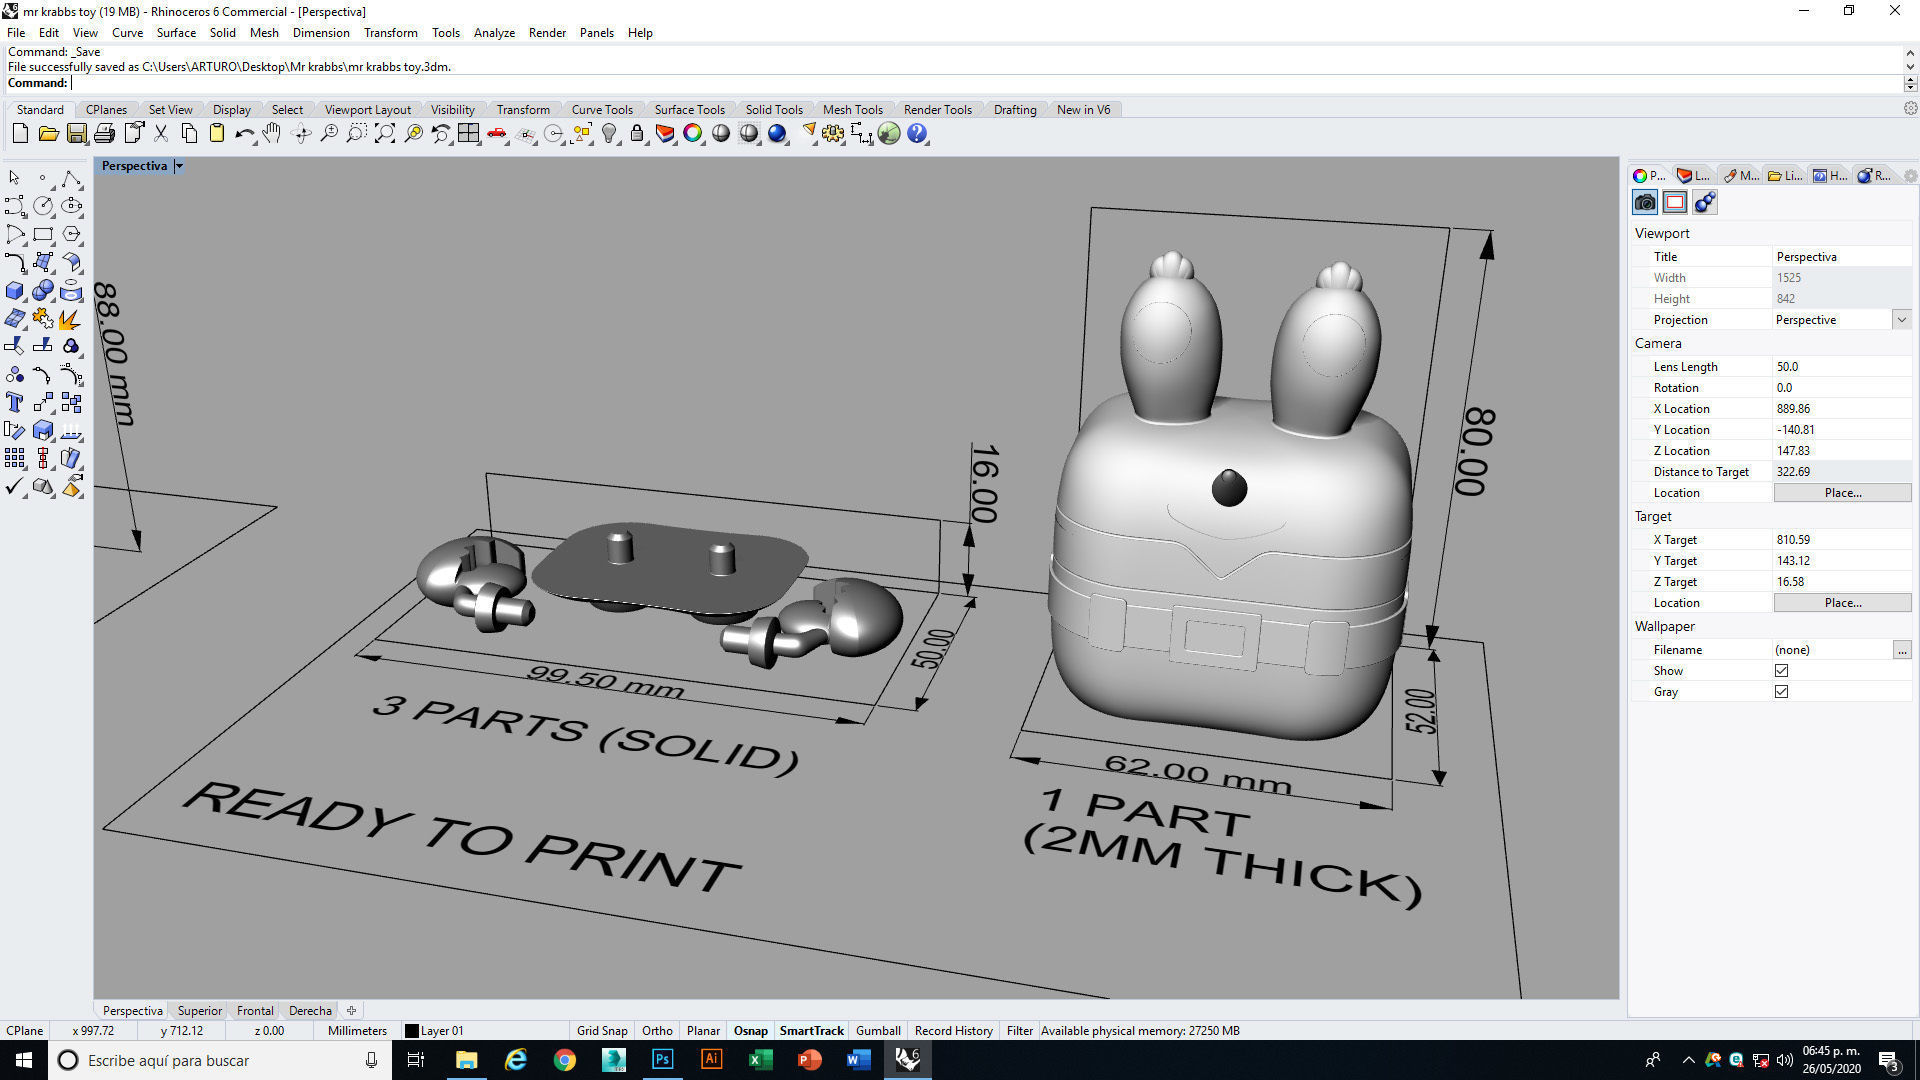Click the padlock Lock objects icon

[637, 133]
